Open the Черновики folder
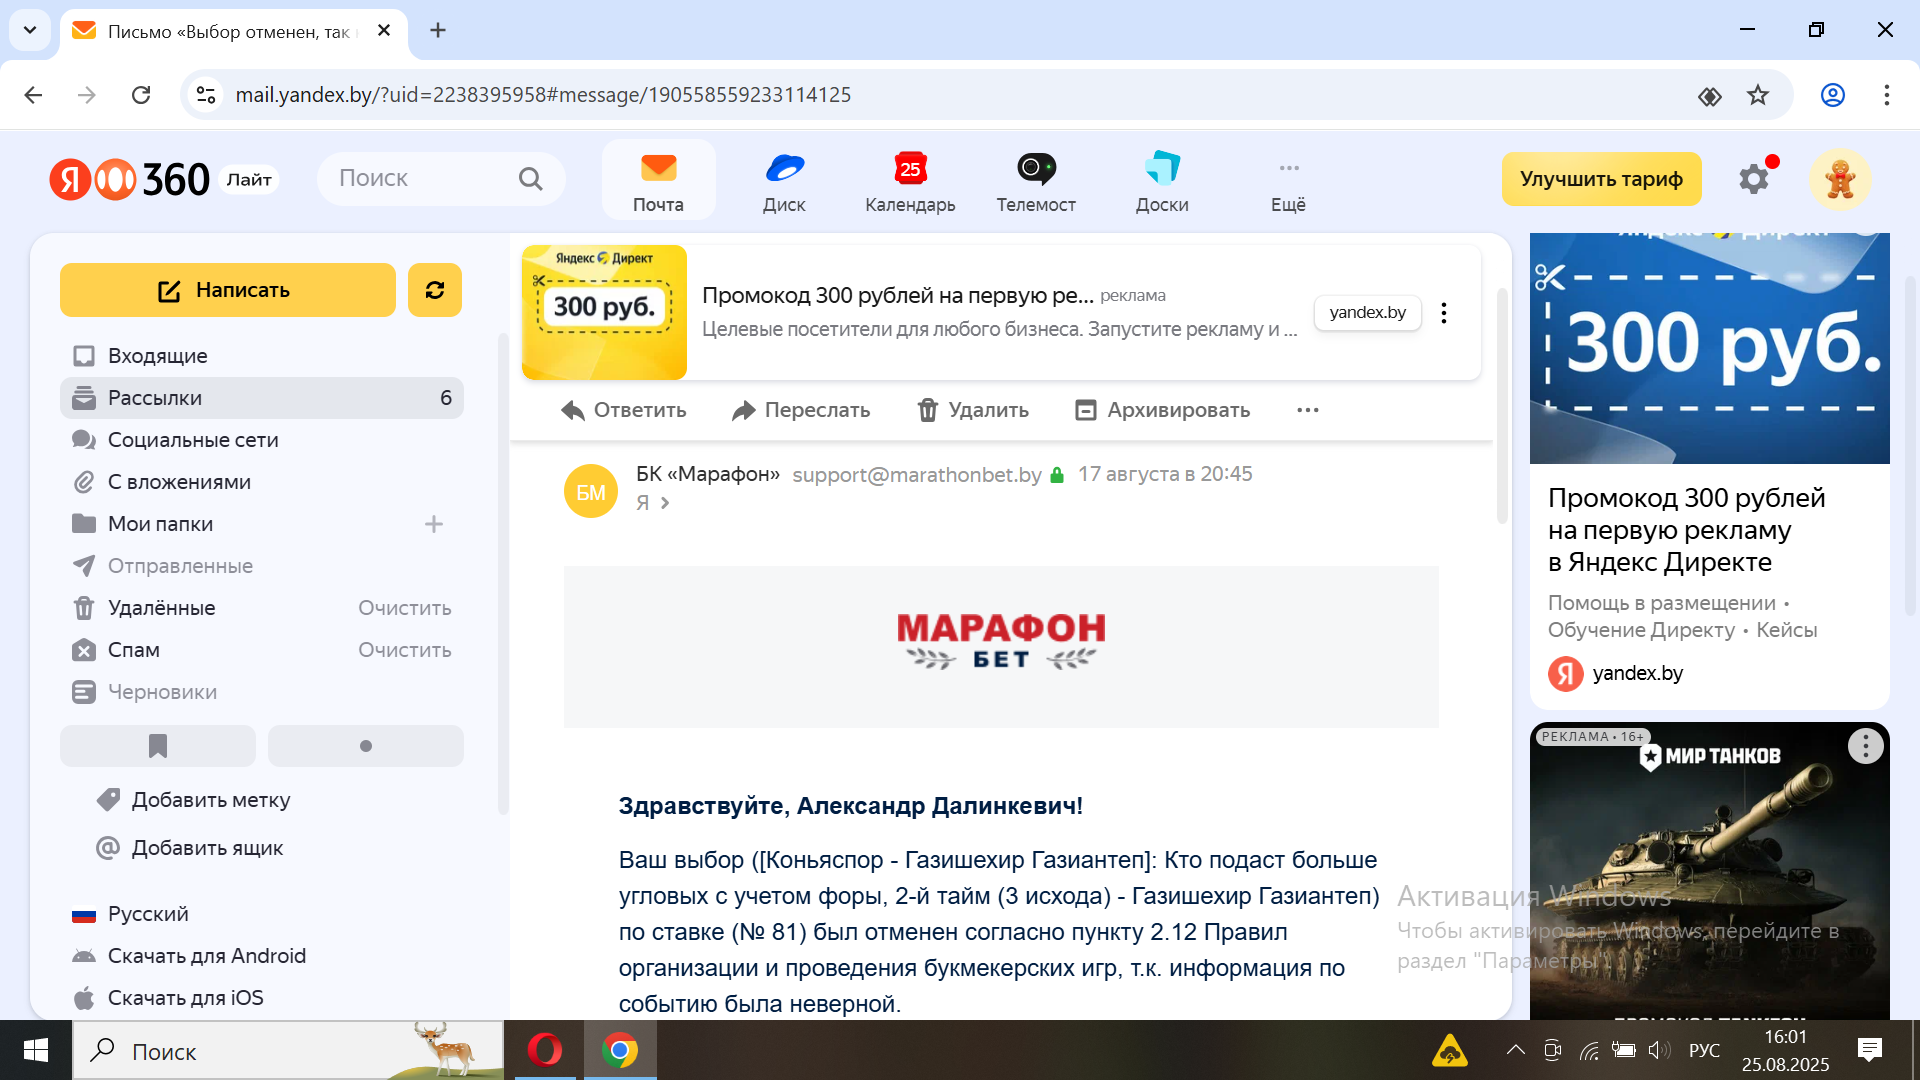This screenshot has width=1920, height=1080. pos(262,692)
